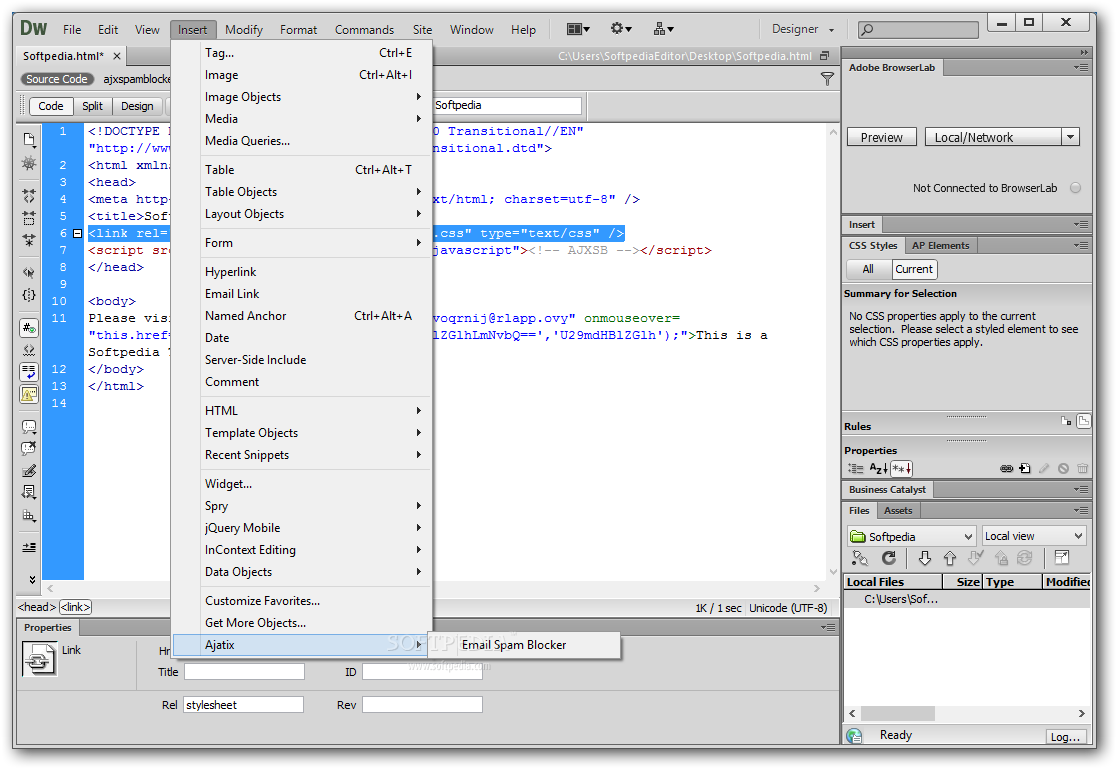Image resolution: width=1117 pixels, height=769 pixels.
Task: Open the Extend Dreamweaver gear menu
Action: pyautogui.click(x=621, y=29)
